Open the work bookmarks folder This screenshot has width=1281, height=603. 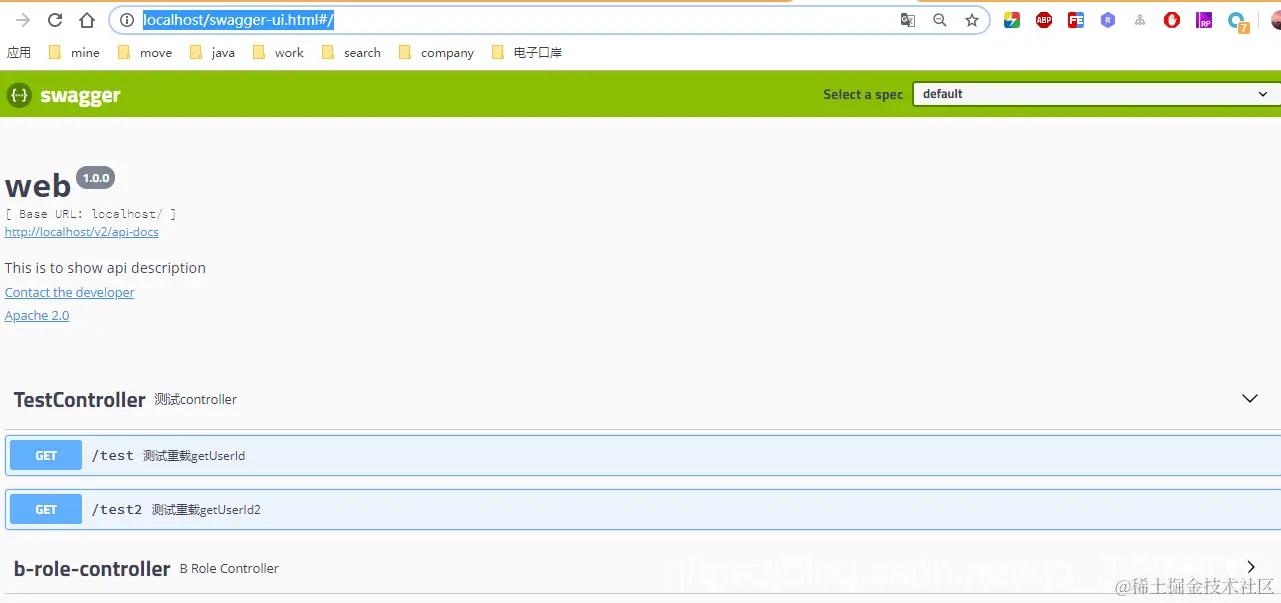pos(278,53)
